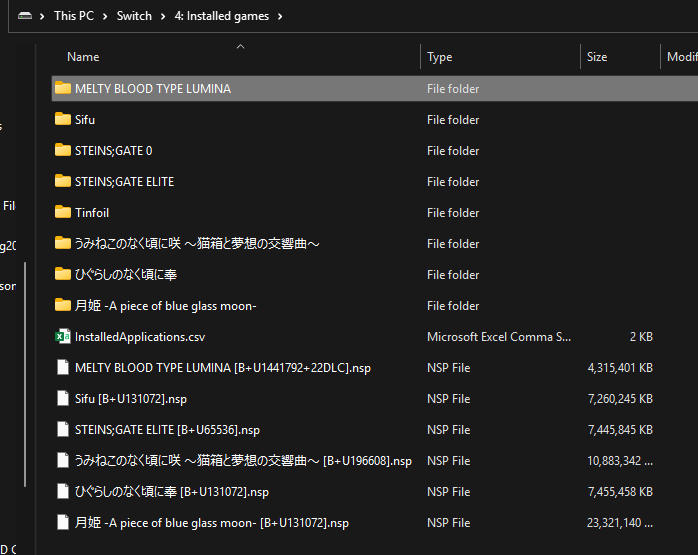Screen dimensions: 698x555
Task: Click NSP File type in Sifu nsp row
Action: click(x=448, y=399)
